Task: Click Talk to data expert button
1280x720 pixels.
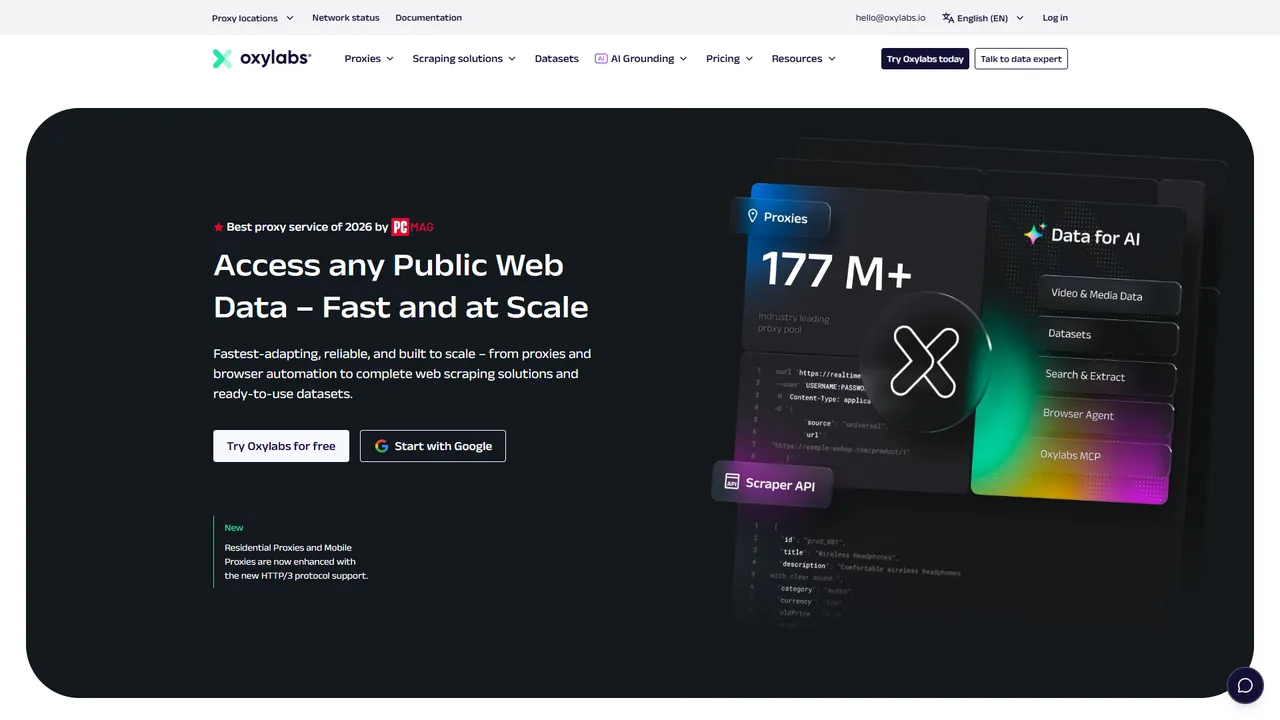Action: pos(1021,59)
